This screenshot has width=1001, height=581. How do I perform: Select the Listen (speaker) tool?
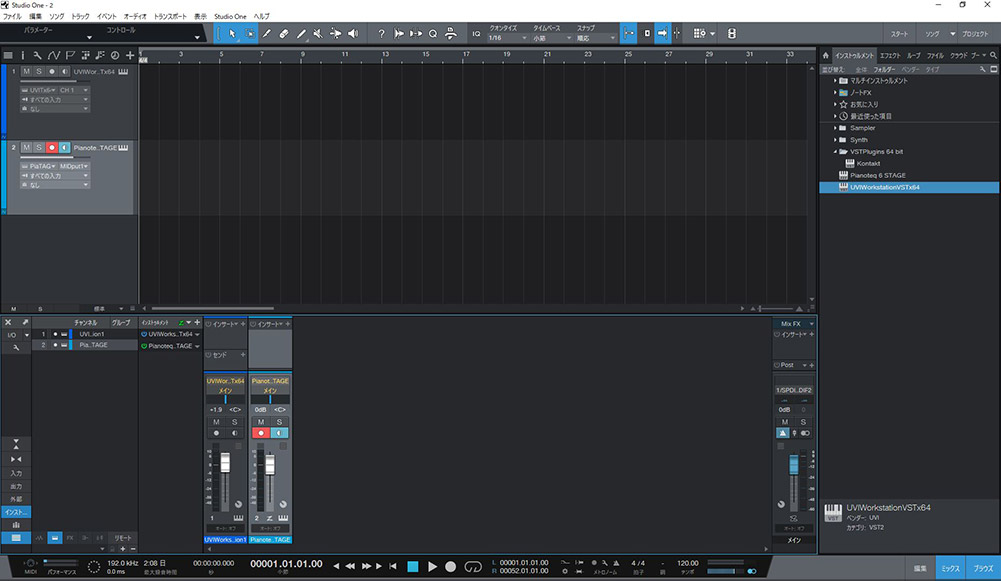(x=353, y=34)
